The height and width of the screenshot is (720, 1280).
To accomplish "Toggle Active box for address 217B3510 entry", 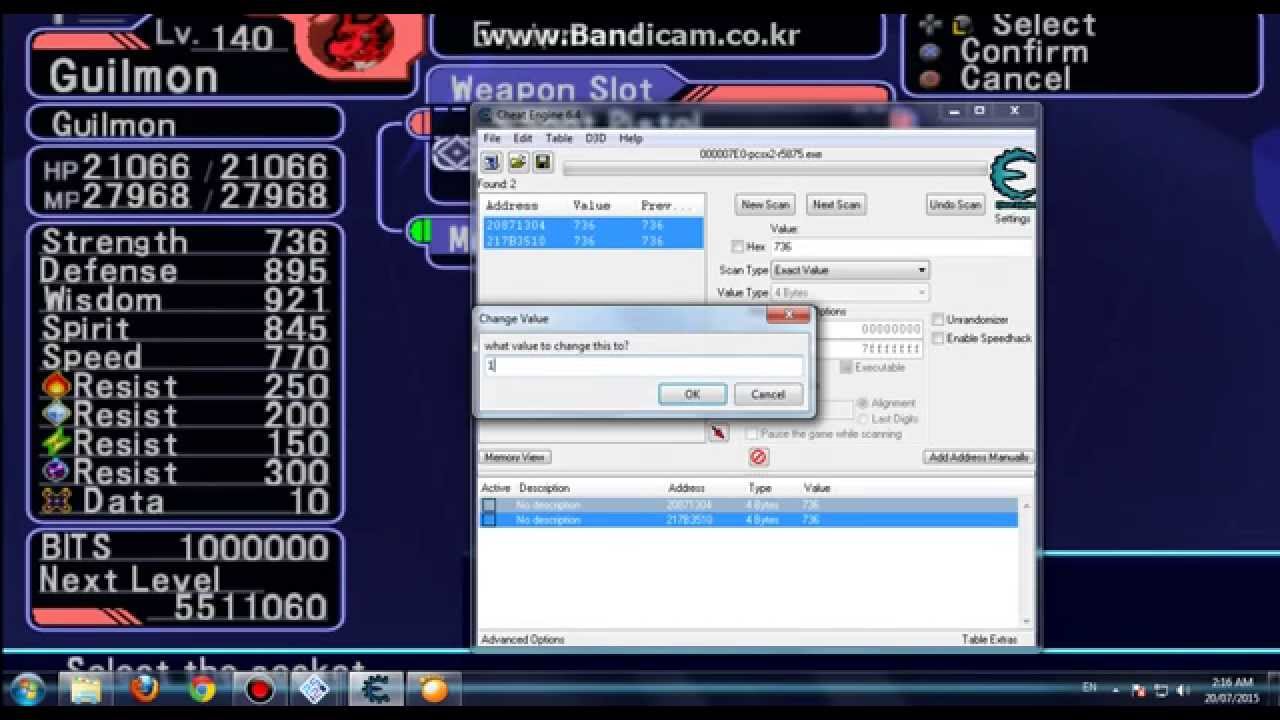I will click(489, 520).
